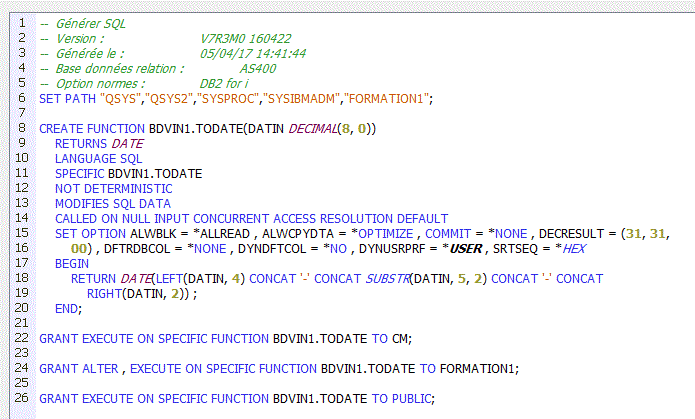Click 'LANGUAGE SQL' on line 10
This screenshot has height=419, width=695.
(x=98, y=159)
